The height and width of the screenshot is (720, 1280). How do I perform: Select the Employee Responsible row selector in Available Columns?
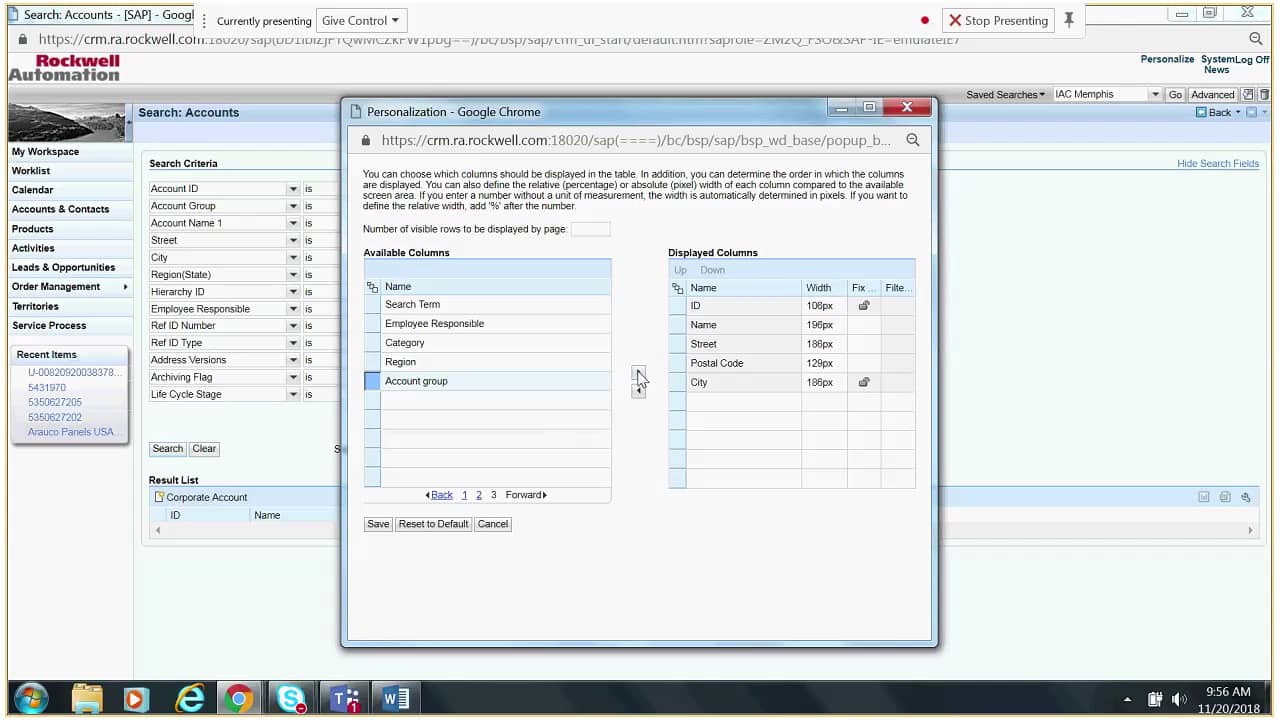(372, 324)
